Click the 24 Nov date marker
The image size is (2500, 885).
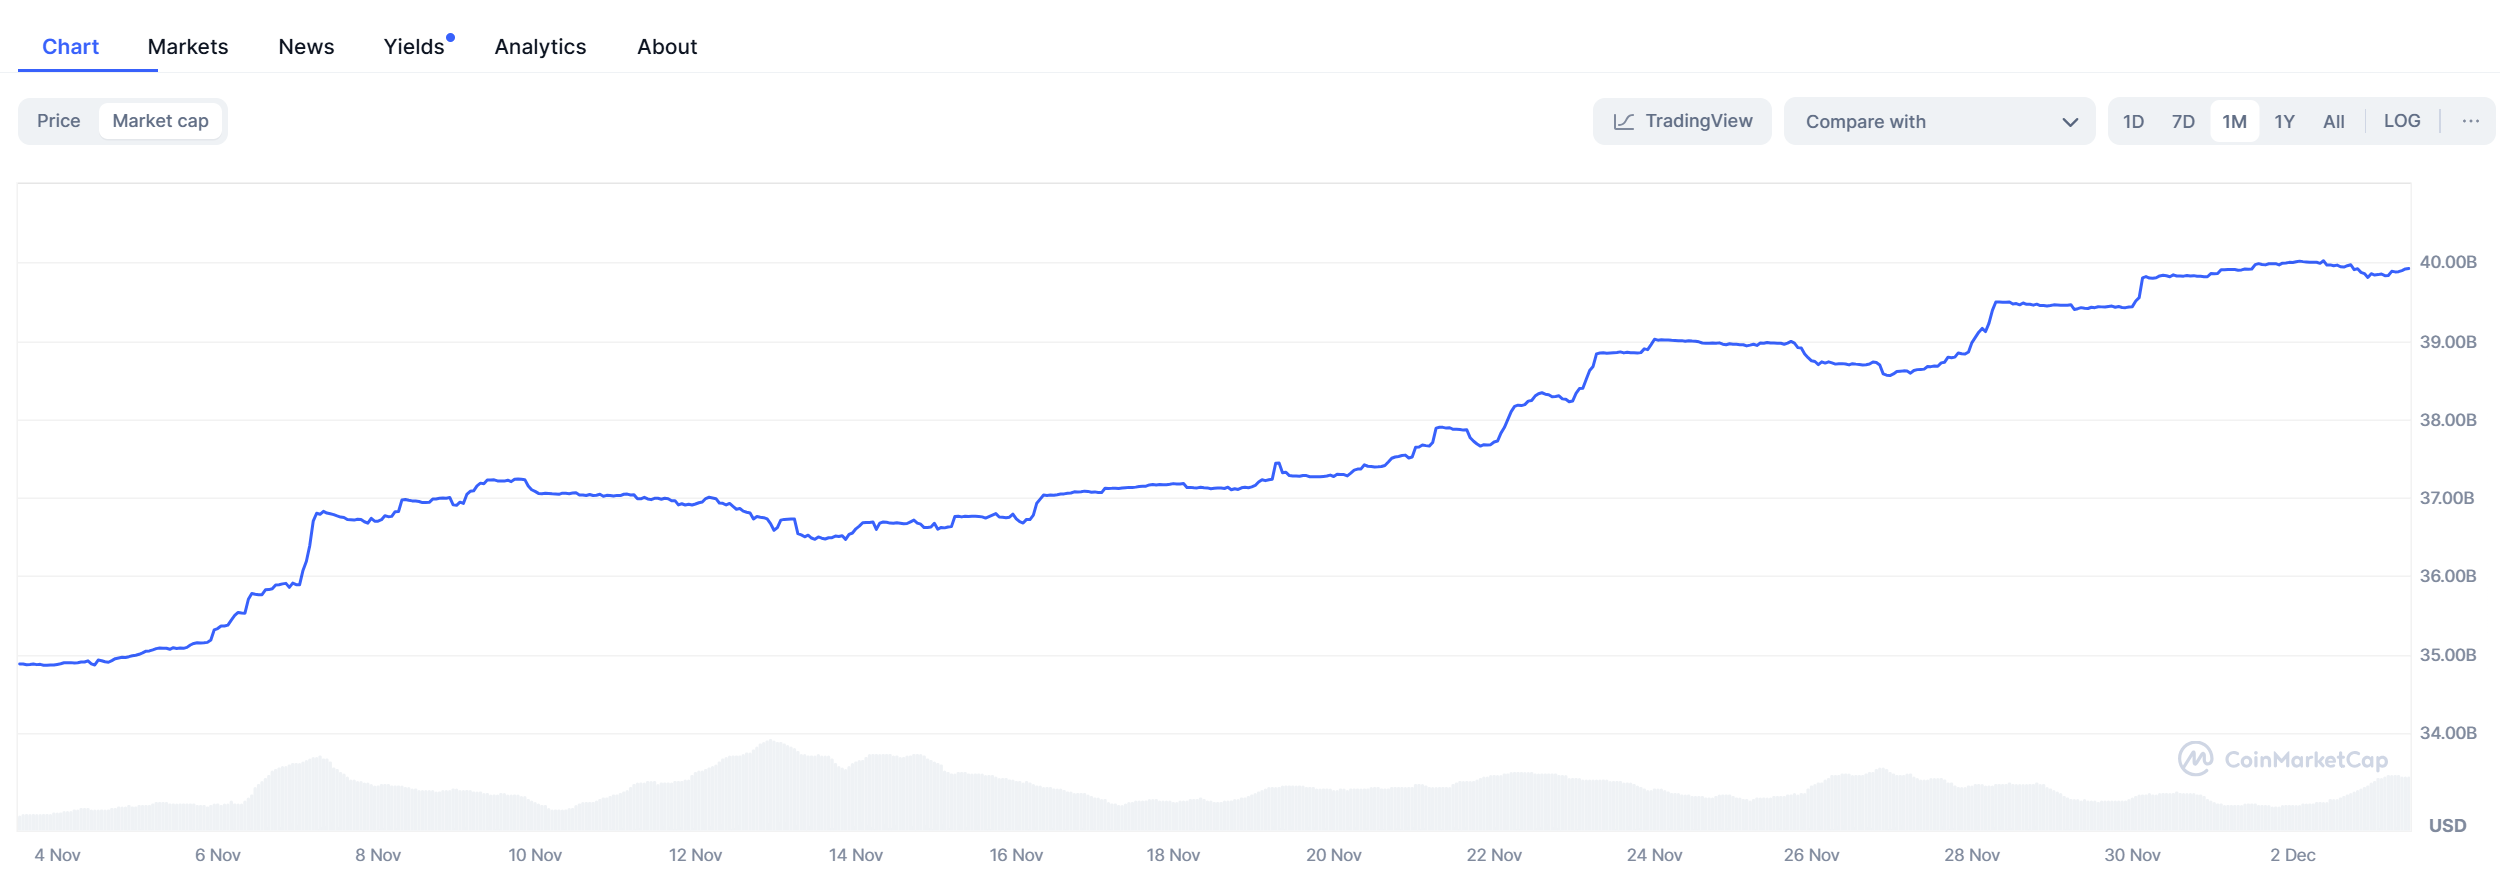click(x=1654, y=855)
